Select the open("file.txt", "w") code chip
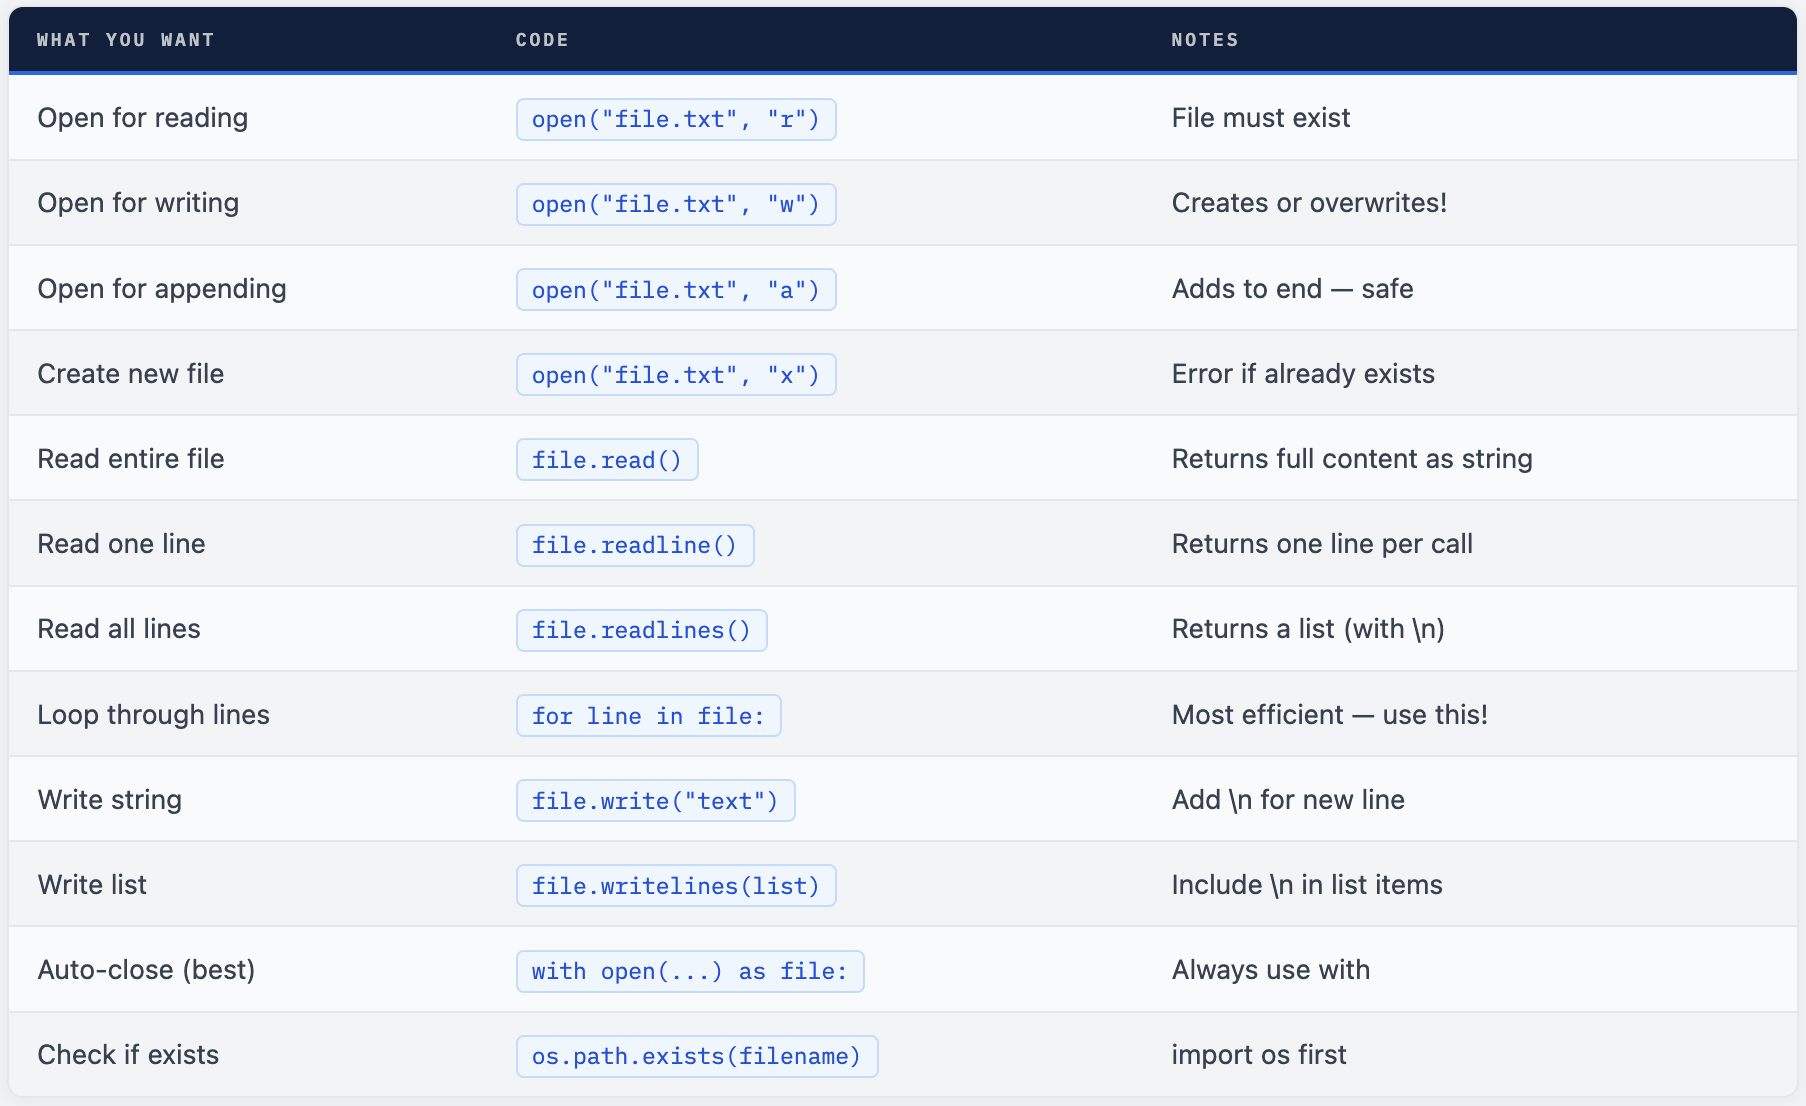The height and width of the screenshot is (1106, 1806). [x=676, y=205]
